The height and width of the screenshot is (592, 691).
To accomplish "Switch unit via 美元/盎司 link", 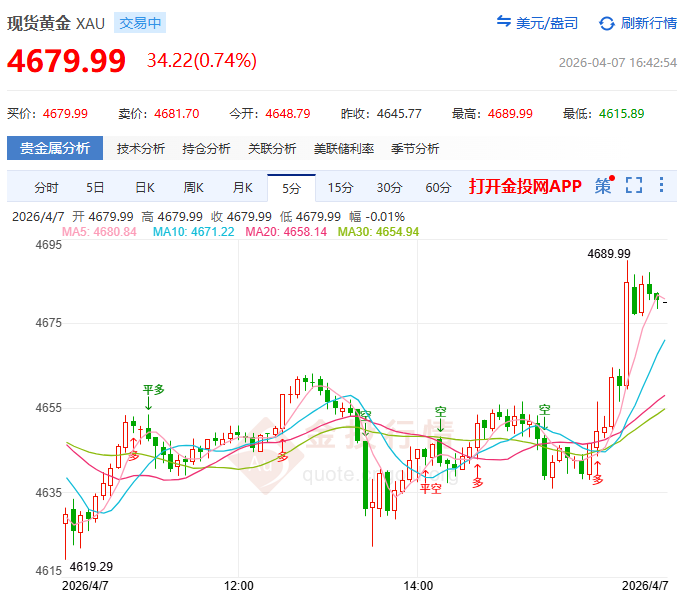I will [x=546, y=23].
